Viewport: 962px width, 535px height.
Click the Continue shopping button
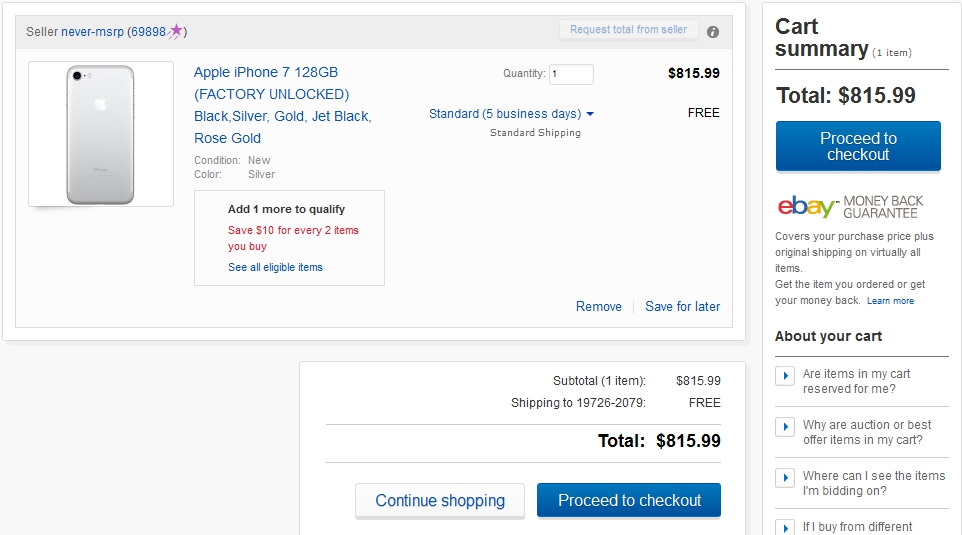(440, 501)
